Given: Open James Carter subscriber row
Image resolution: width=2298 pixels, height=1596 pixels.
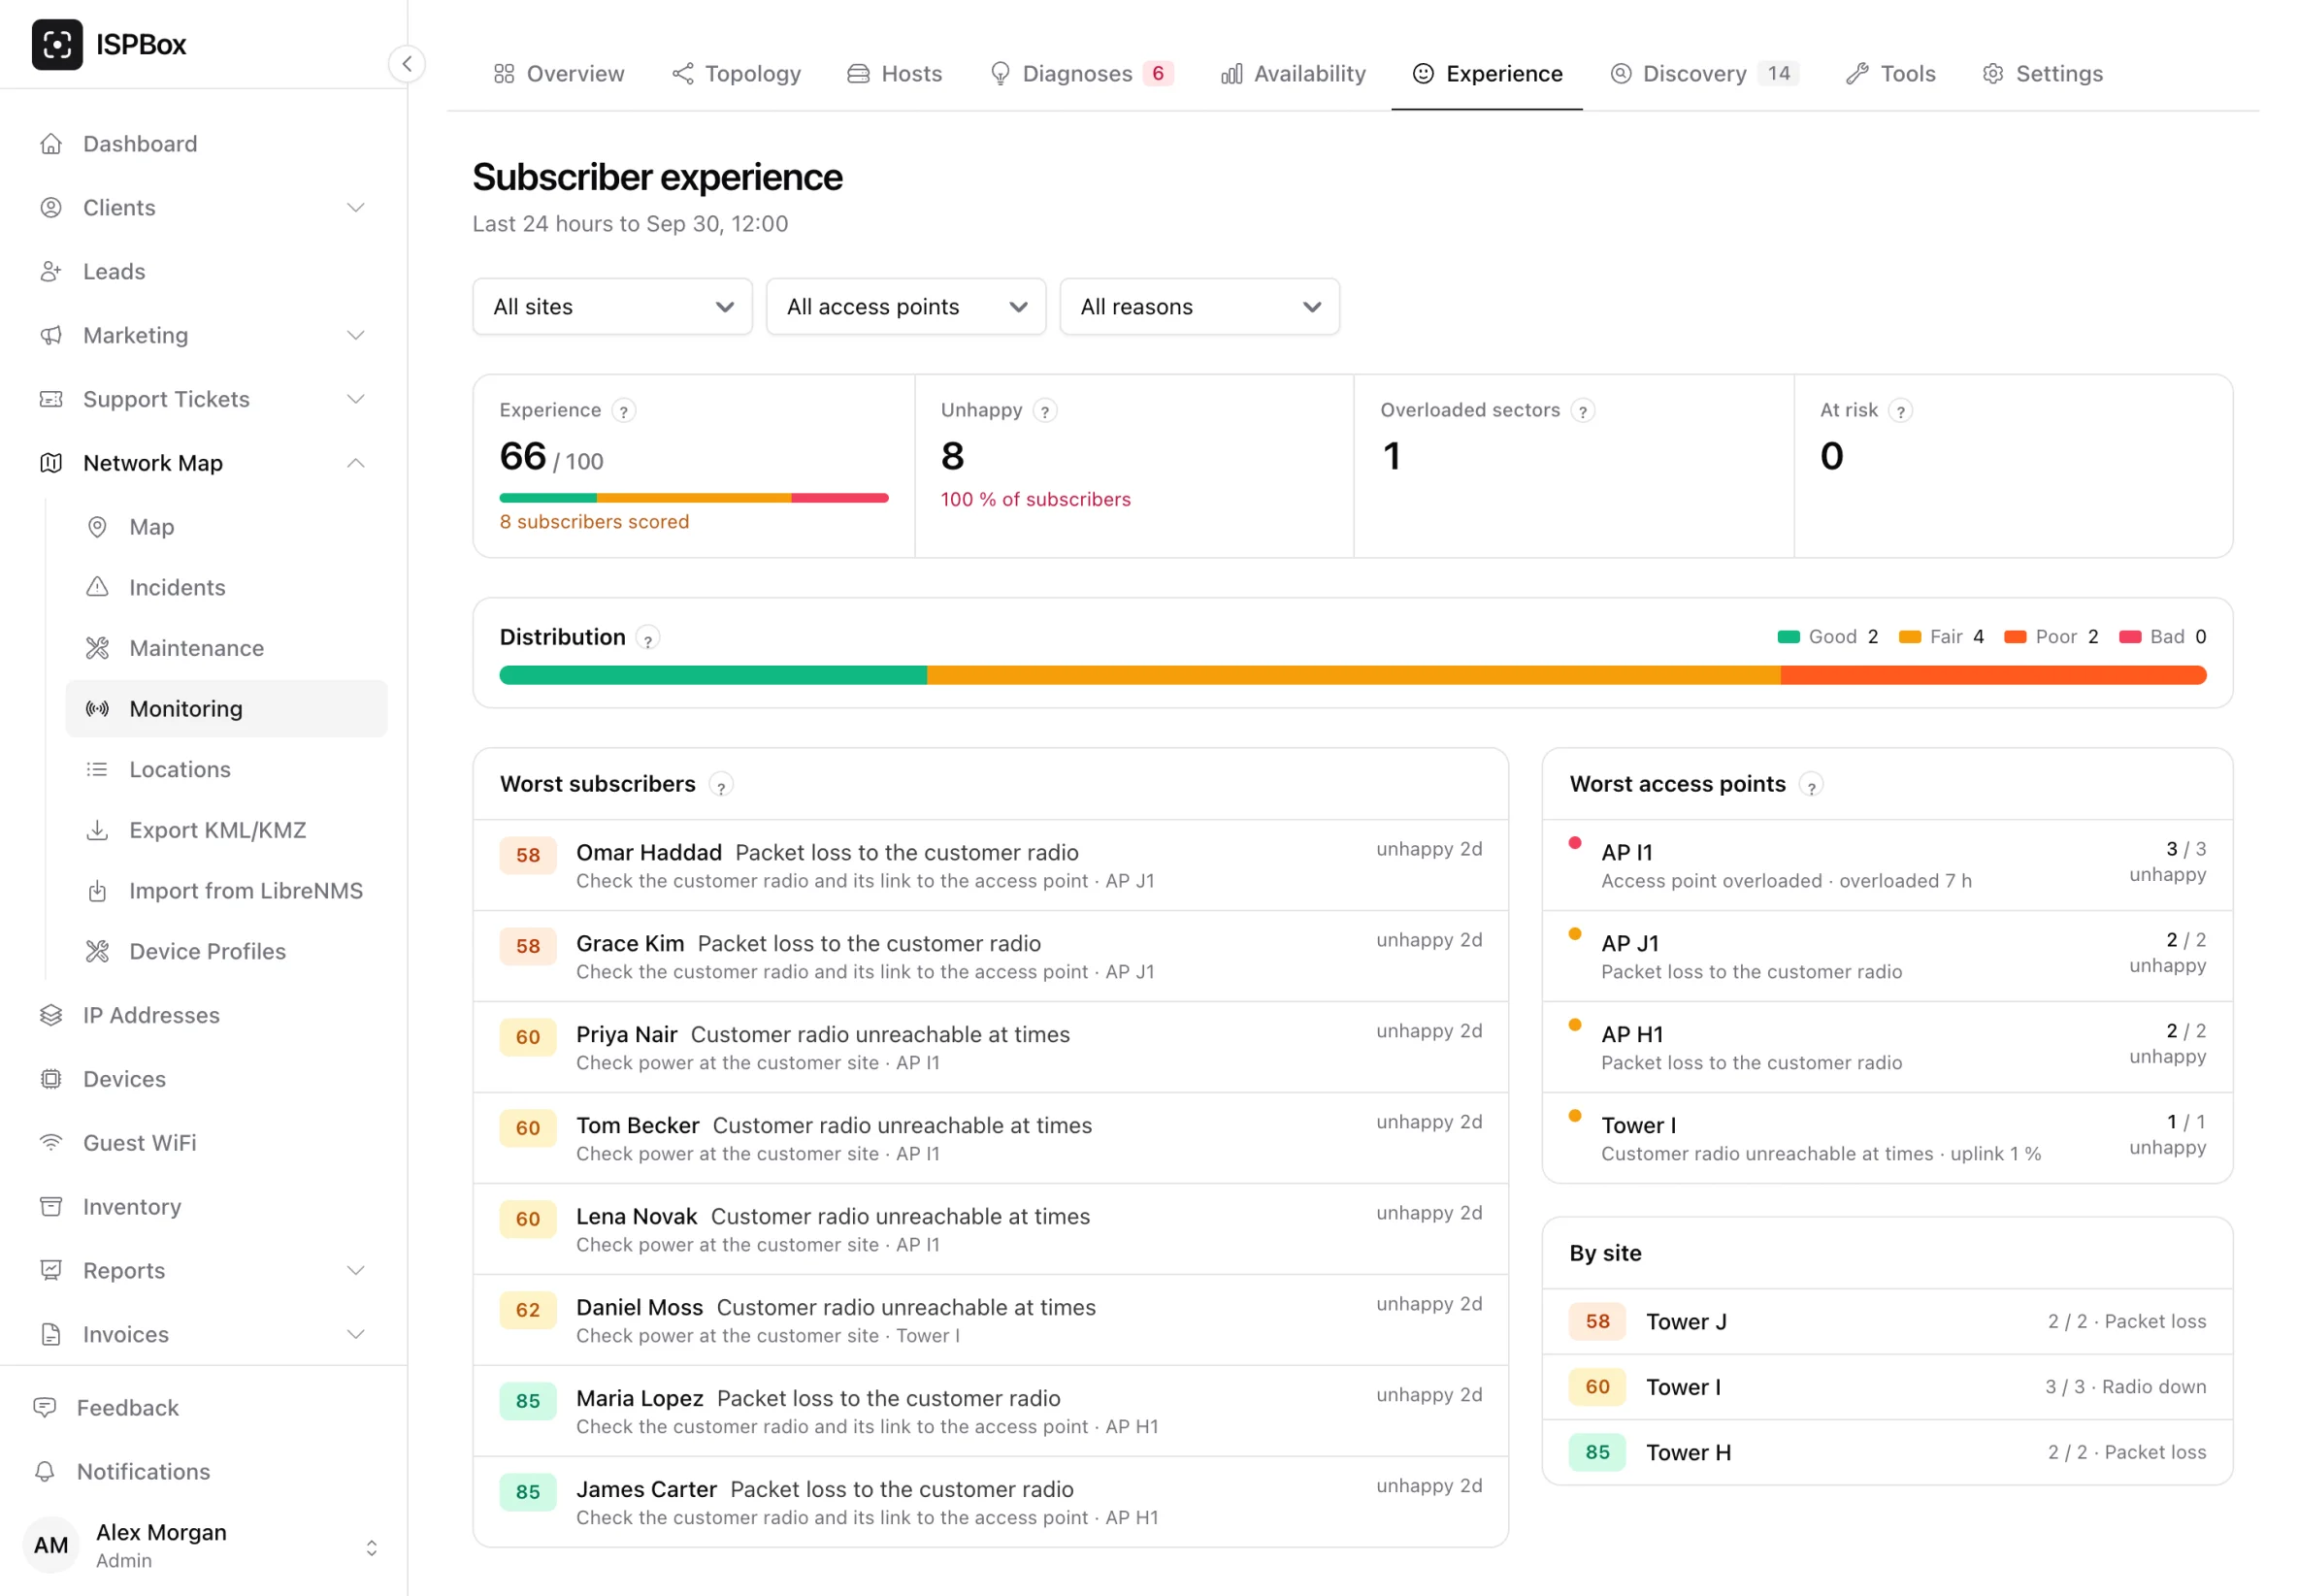Looking at the screenshot, I should point(990,1503).
